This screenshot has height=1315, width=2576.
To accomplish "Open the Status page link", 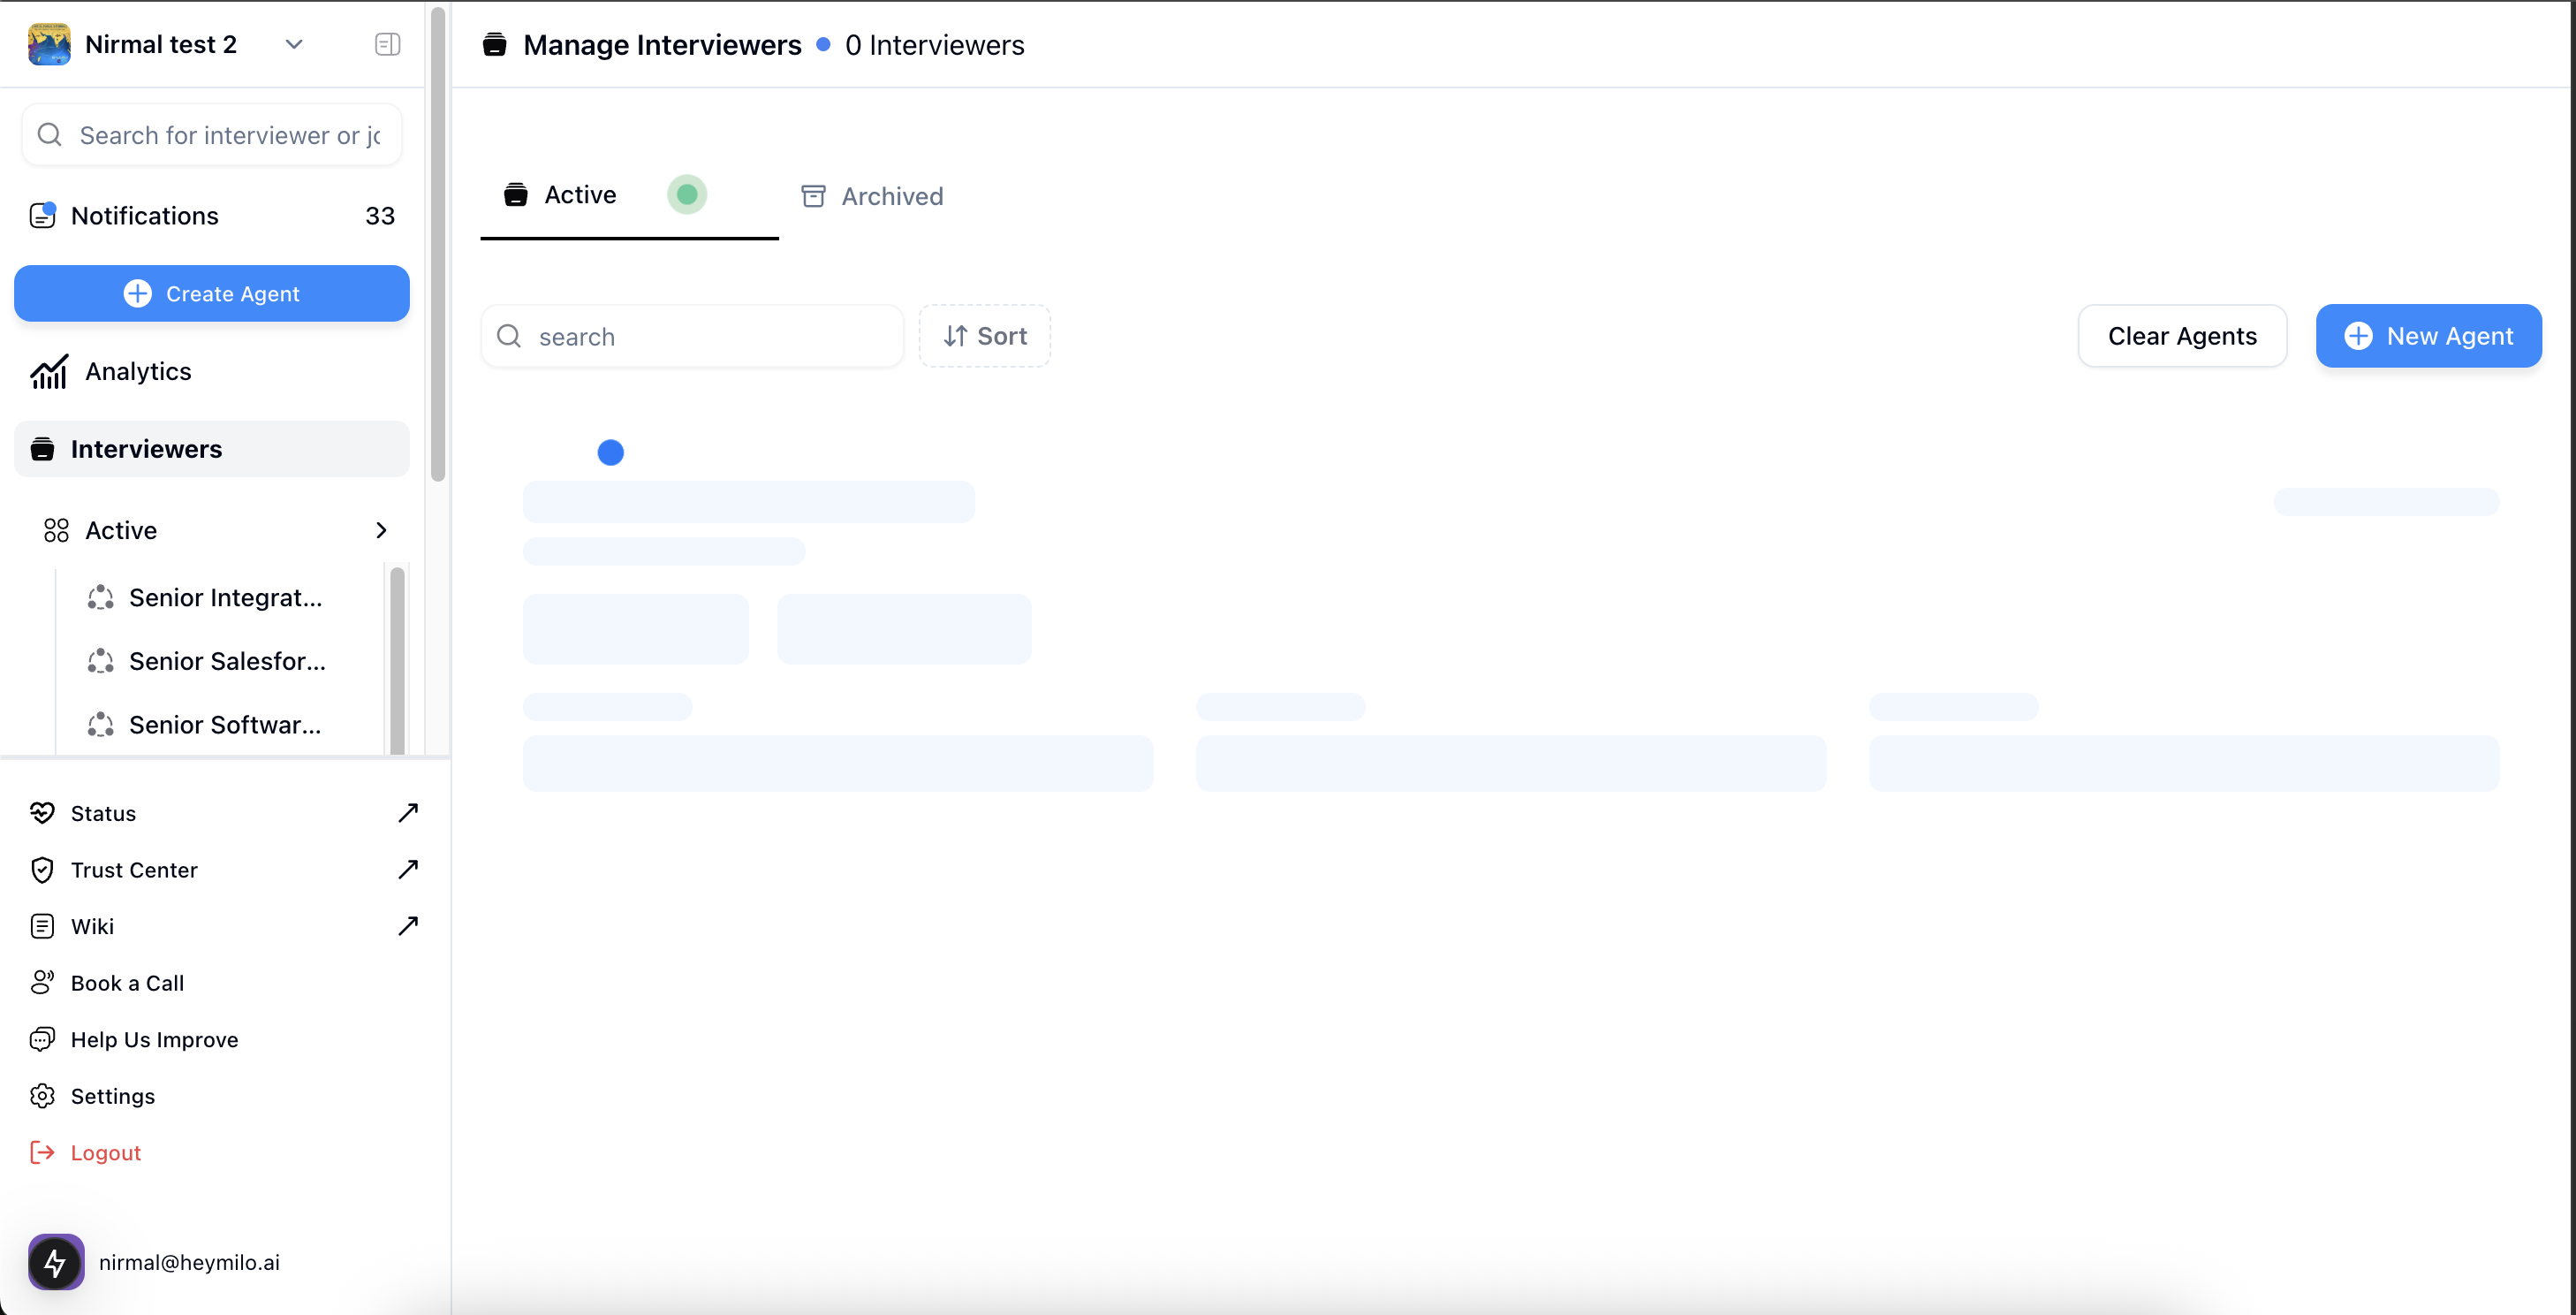I will (103, 813).
